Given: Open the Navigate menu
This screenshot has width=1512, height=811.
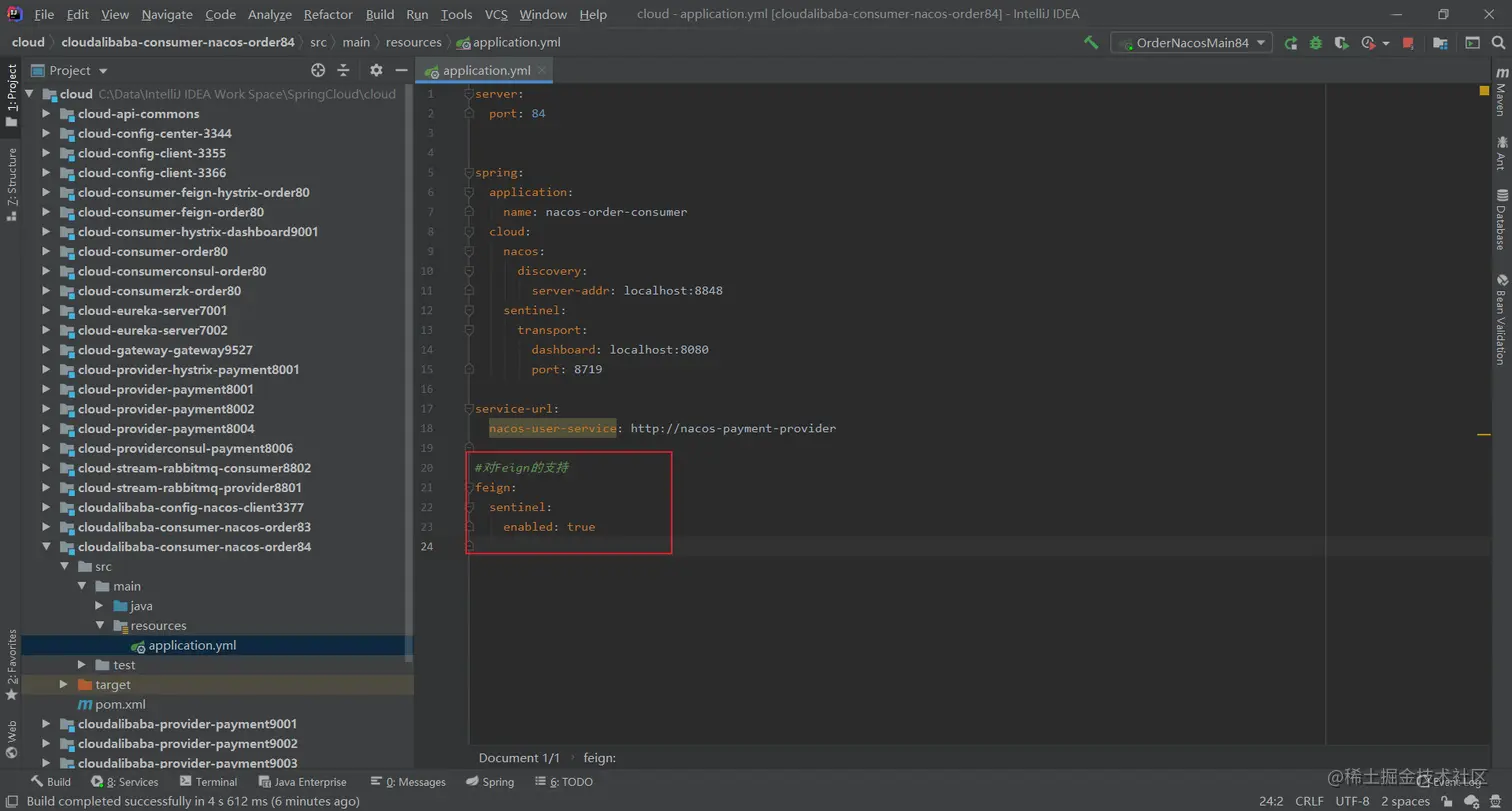Looking at the screenshot, I should [167, 14].
